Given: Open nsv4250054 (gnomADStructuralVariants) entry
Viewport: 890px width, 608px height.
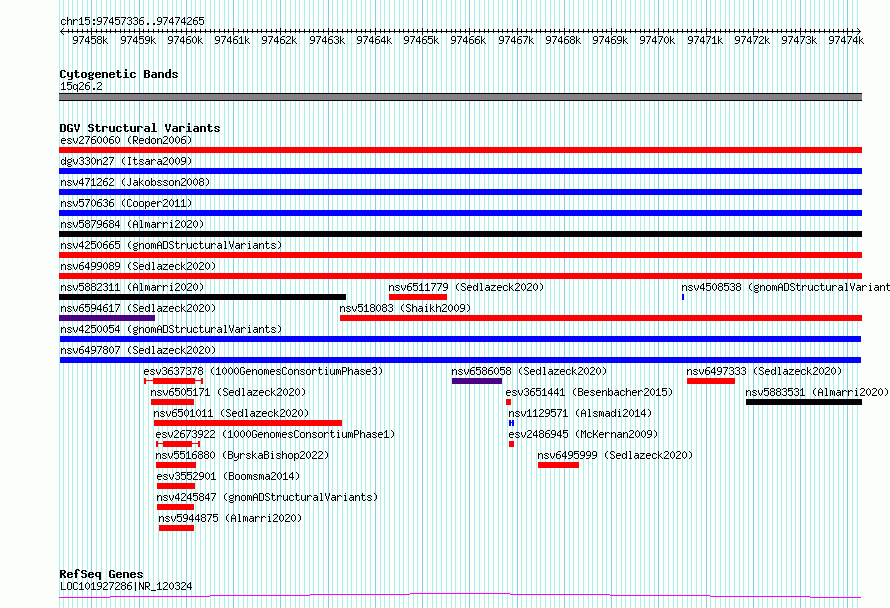Looking at the screenshot, I should pos(171,329).
